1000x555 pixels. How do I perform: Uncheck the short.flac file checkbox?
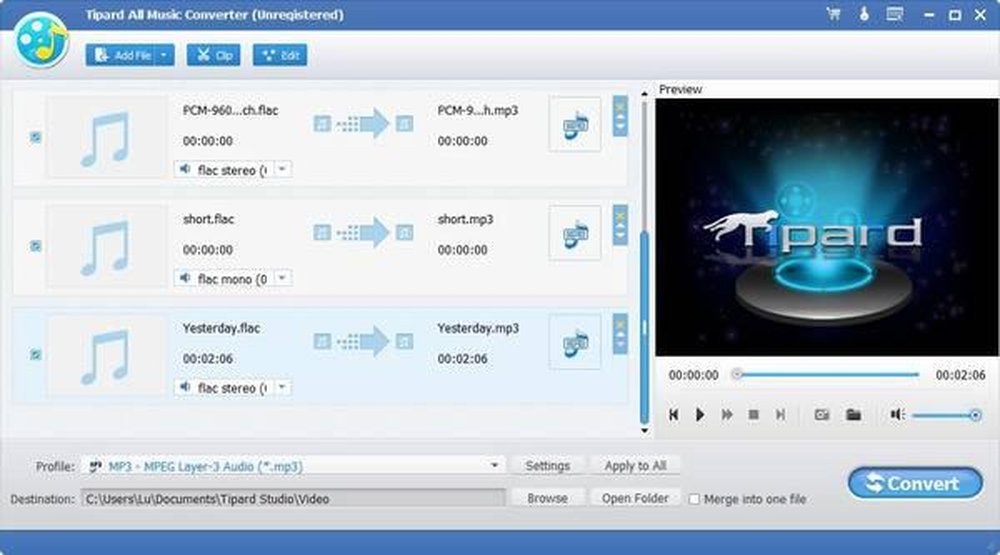36,246
